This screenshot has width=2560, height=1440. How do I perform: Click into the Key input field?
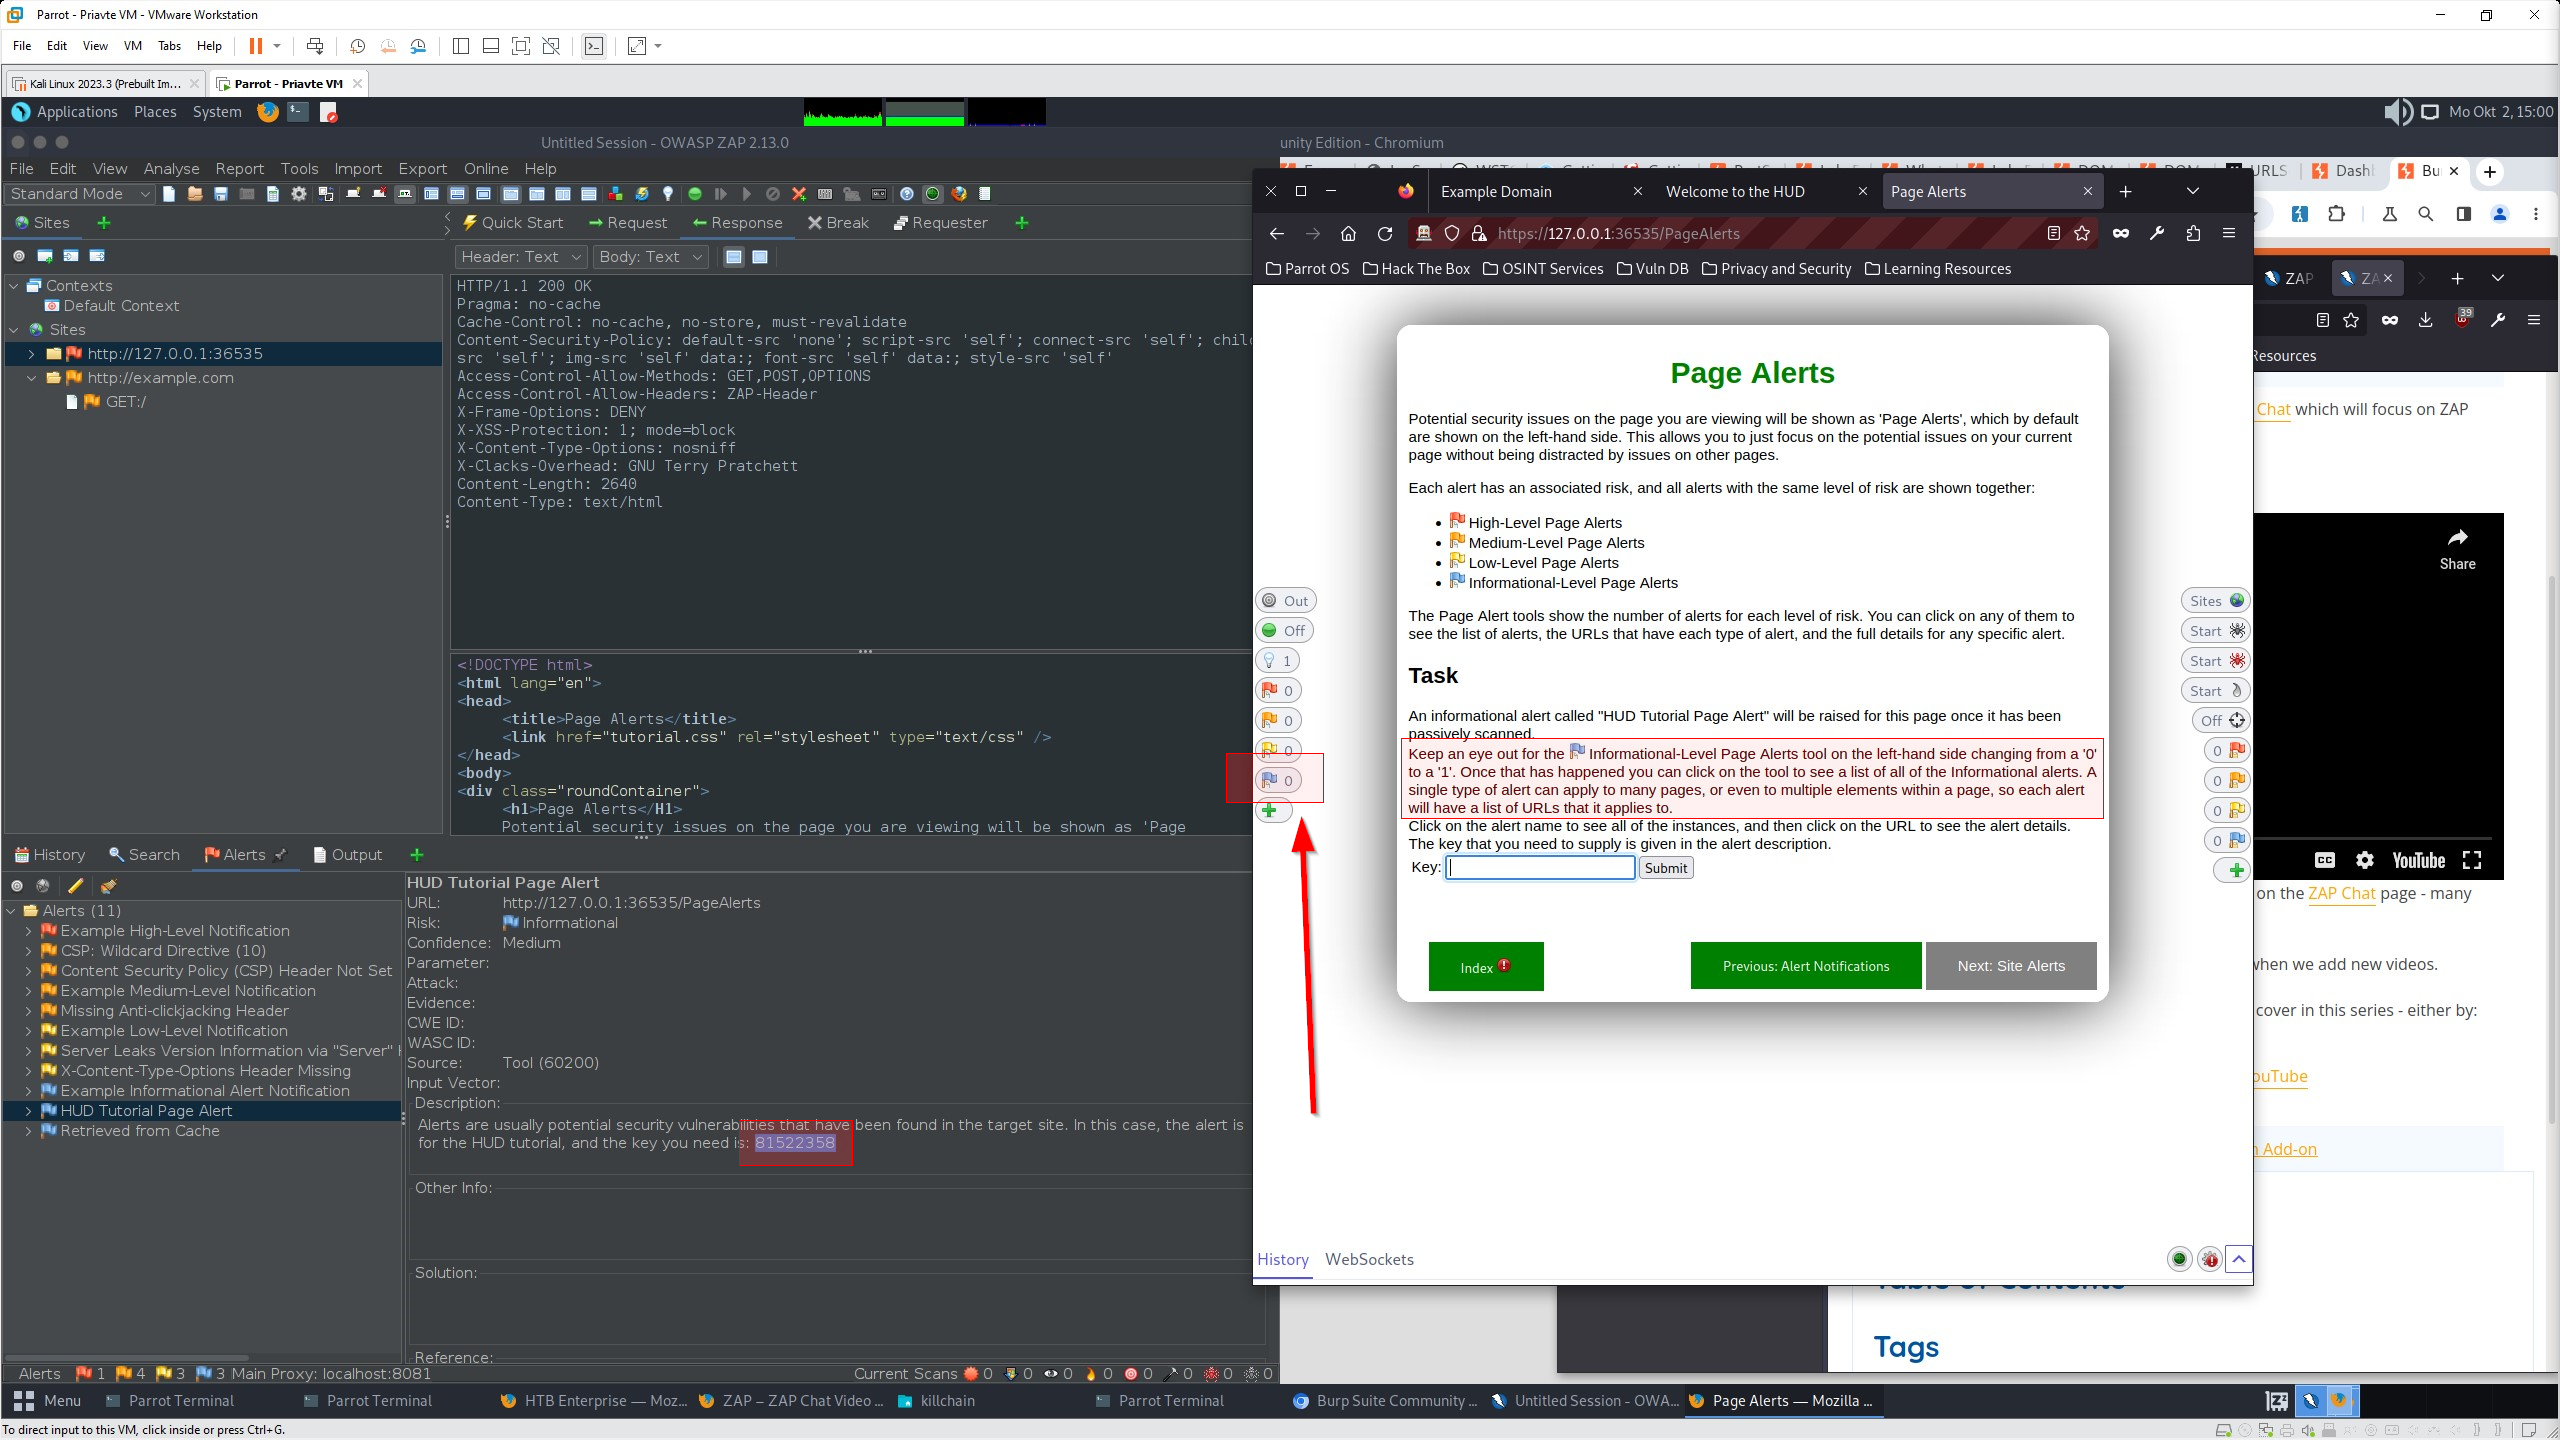coord(1540,868)
